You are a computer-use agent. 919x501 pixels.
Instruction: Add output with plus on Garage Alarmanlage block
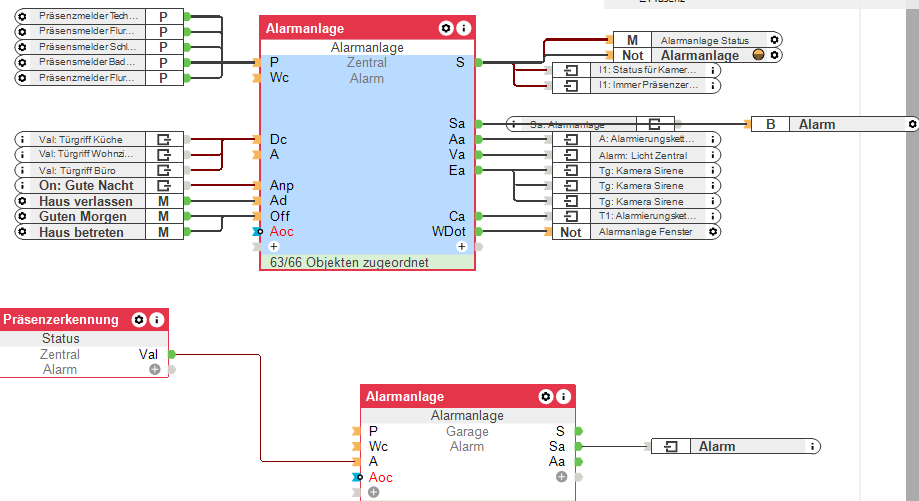[x=561, y=477]
